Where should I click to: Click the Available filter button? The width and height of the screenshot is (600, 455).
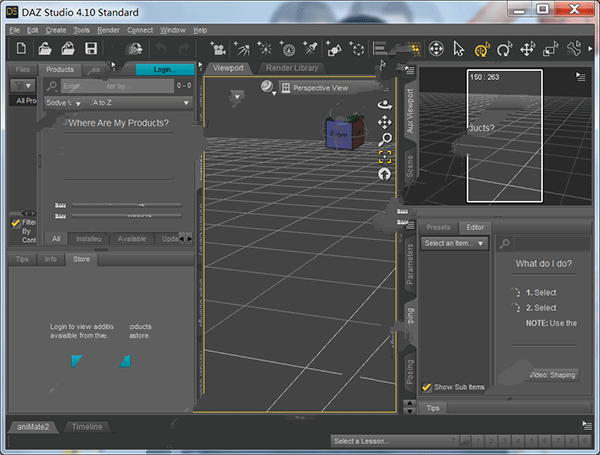[132, 239]
